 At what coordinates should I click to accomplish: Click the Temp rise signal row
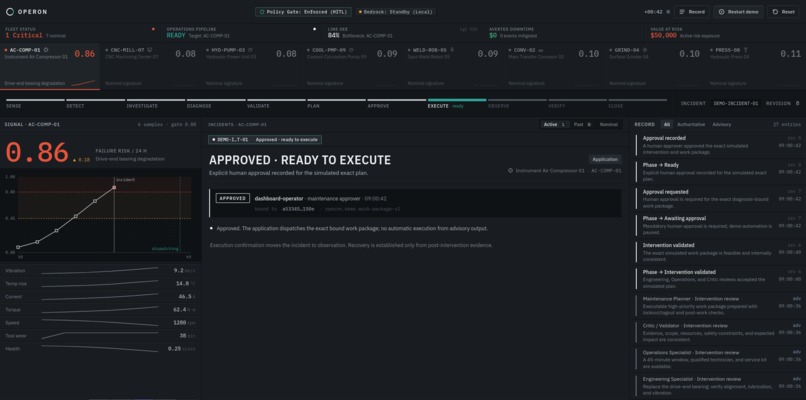pos(101,284)
